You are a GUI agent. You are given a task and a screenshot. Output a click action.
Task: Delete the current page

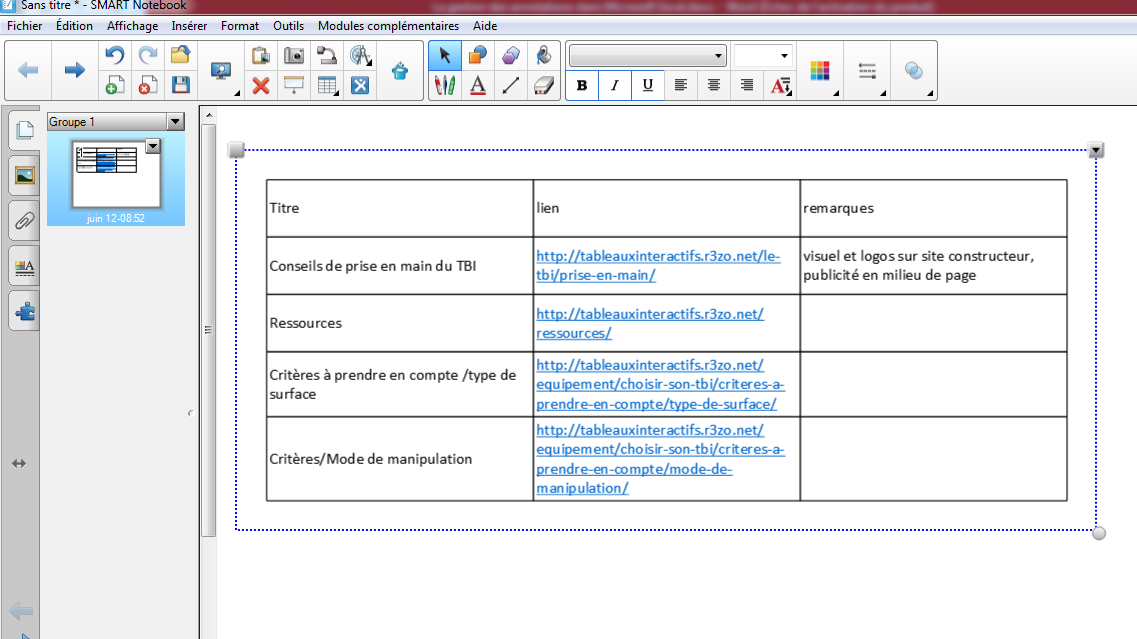click(x=148, y=86)
